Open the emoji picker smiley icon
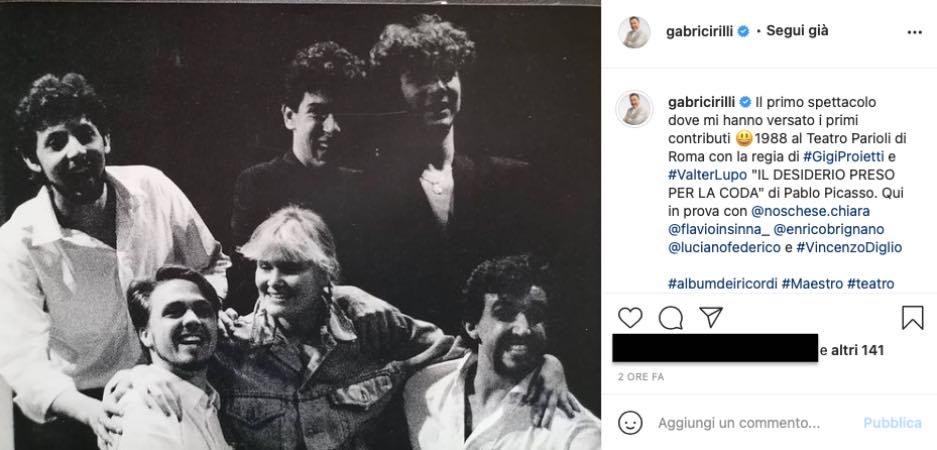937x450 pixels. click(x=630, y=423)
